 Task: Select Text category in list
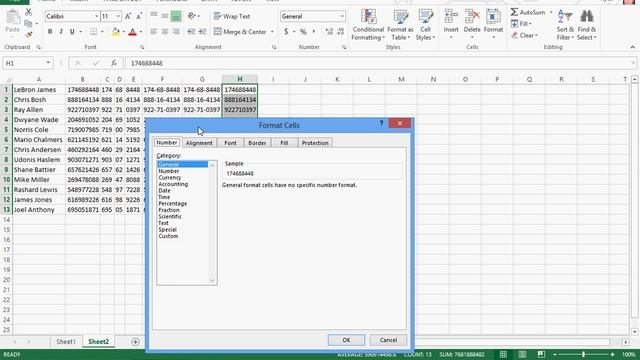[163, 223]
